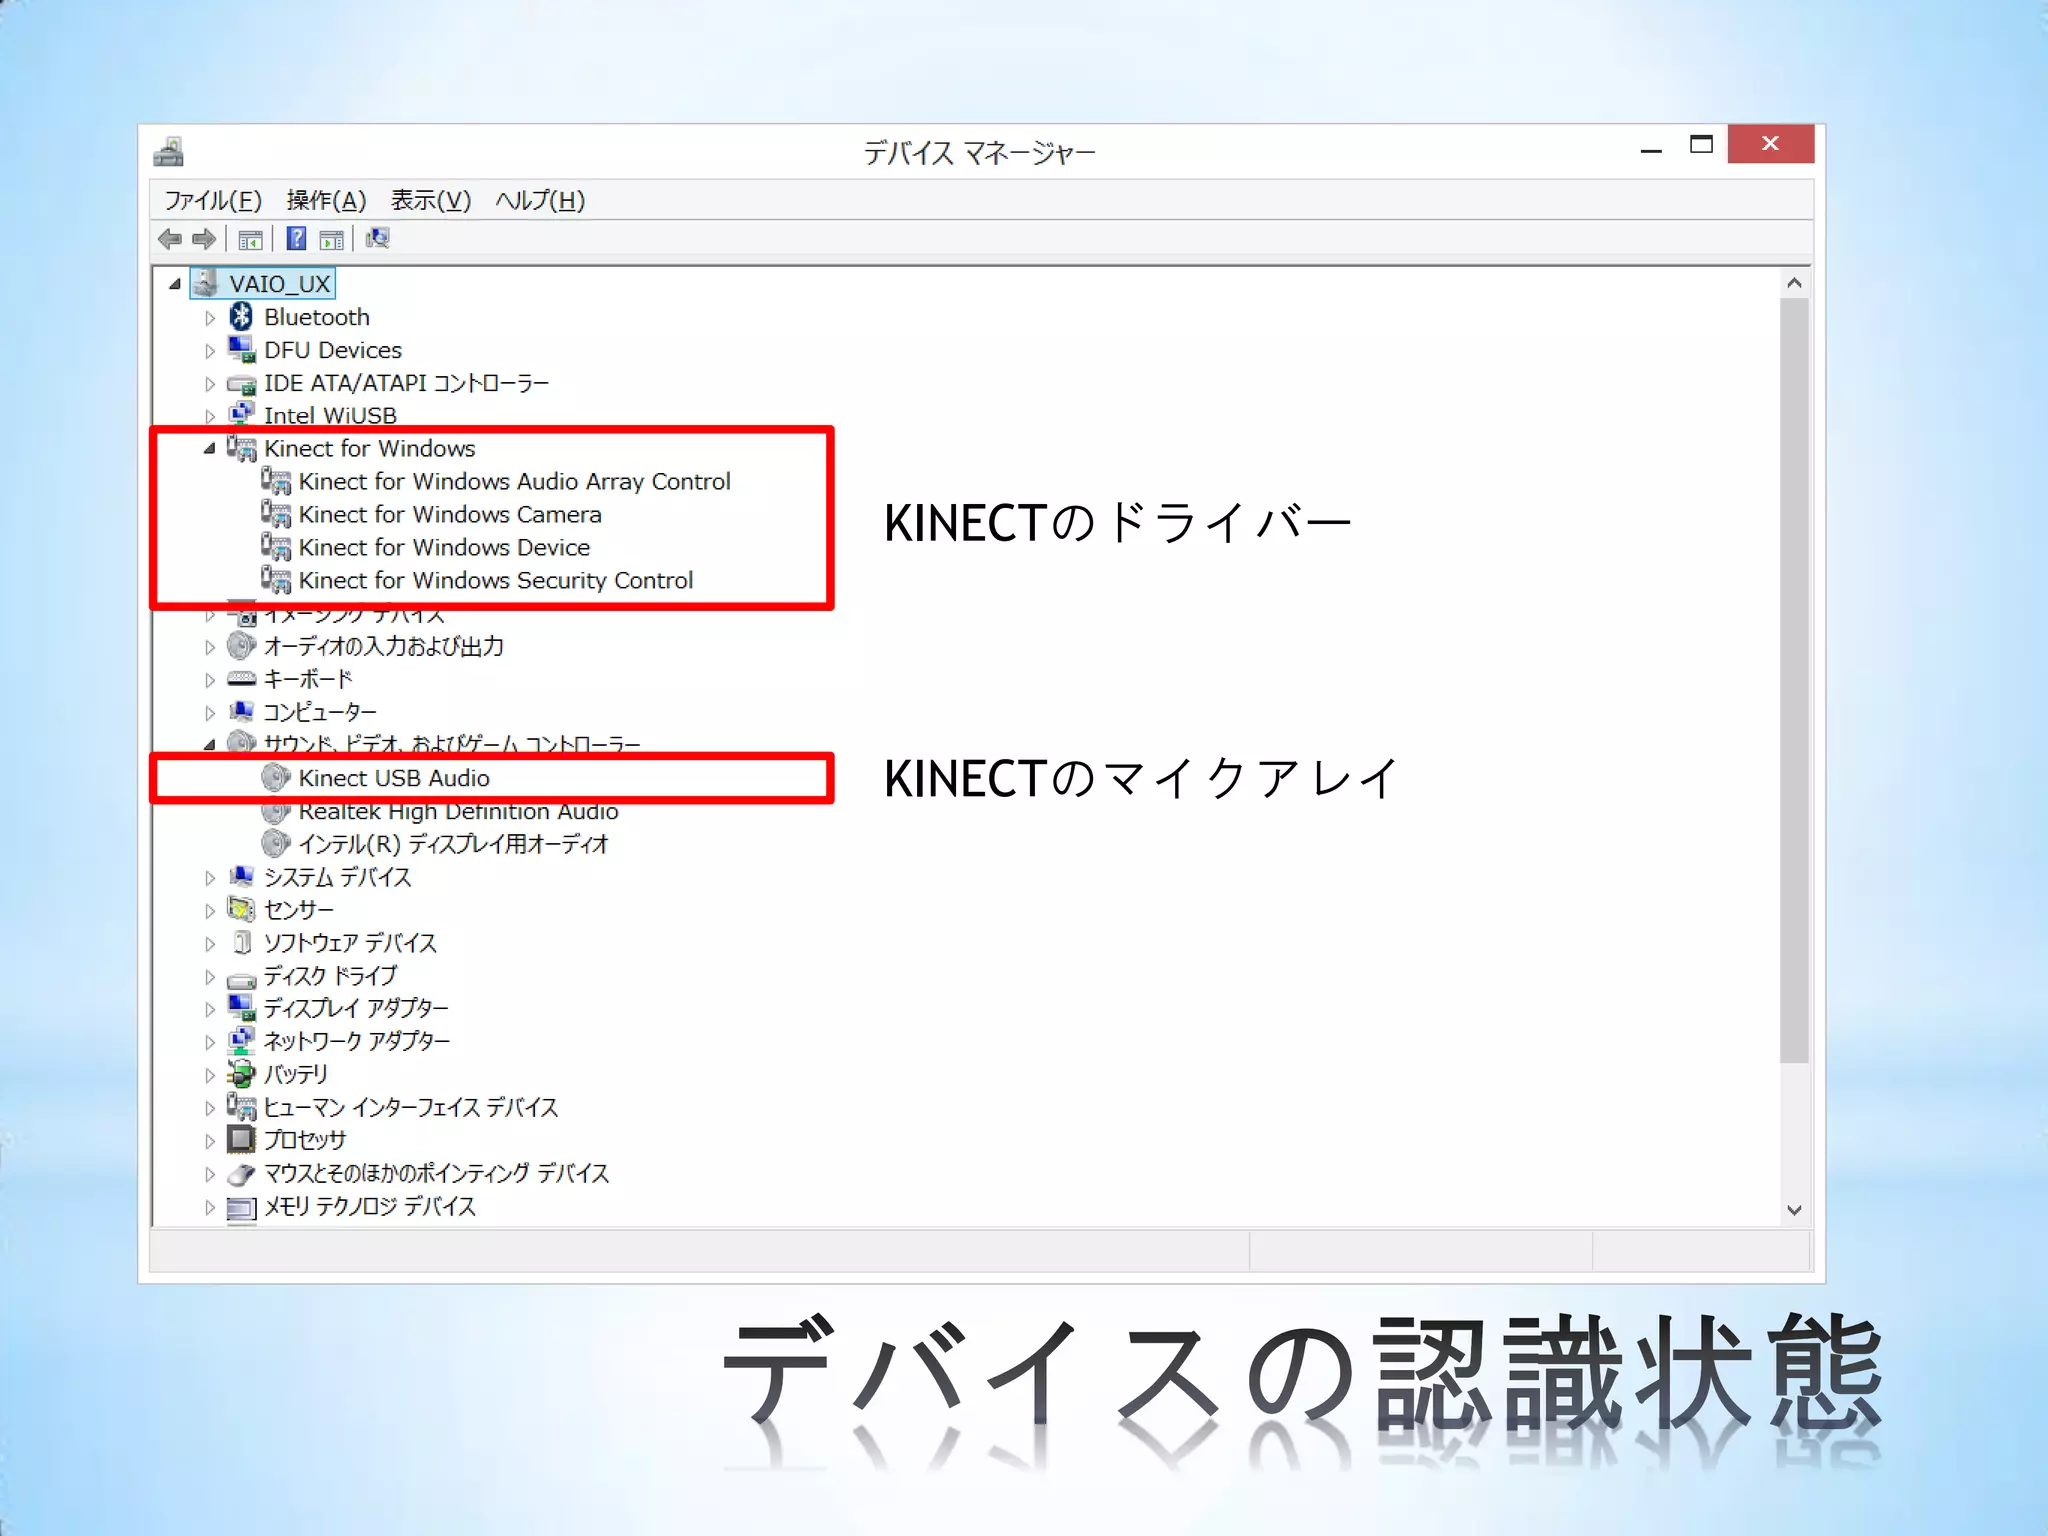The width and height of the screenshot is (2048, 1536).
Task: Click the vertical scrollbar thumb
Action: [1794, 680]
